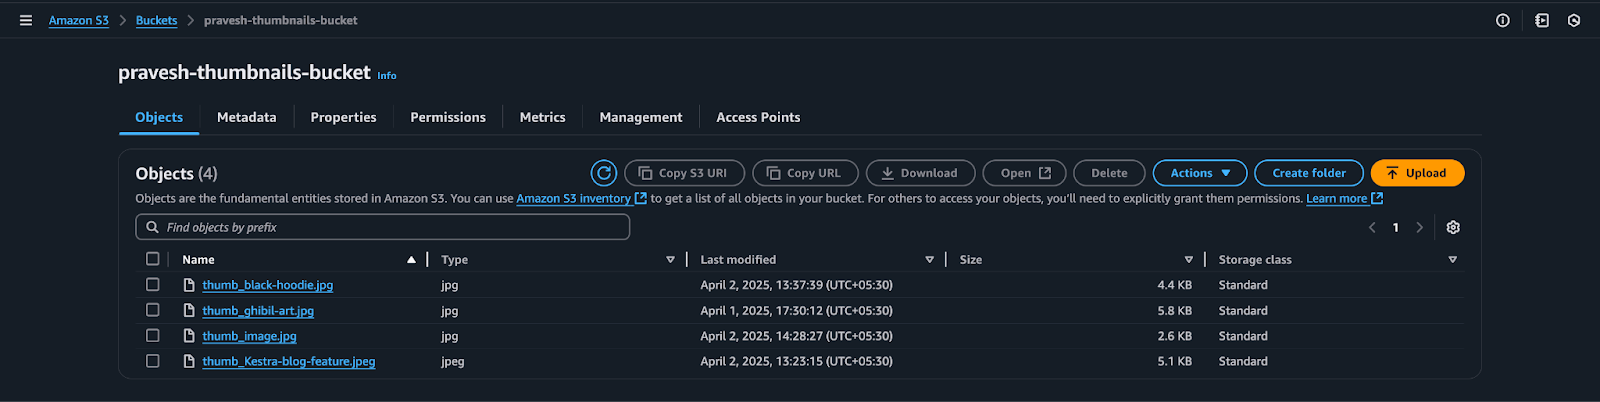
Task: Select the thumb_black-hoodie.jpg checkbox
Action: coord(153,285)
